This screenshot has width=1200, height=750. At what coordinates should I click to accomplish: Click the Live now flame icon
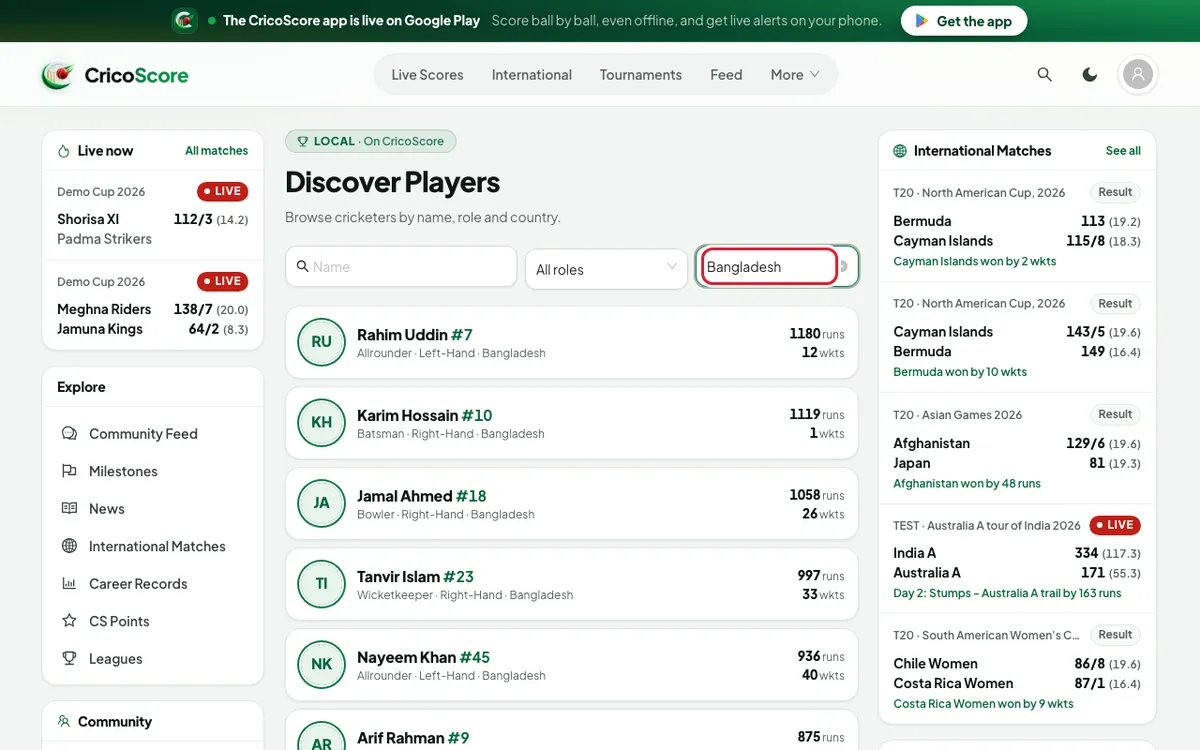(x=64, y=151)
